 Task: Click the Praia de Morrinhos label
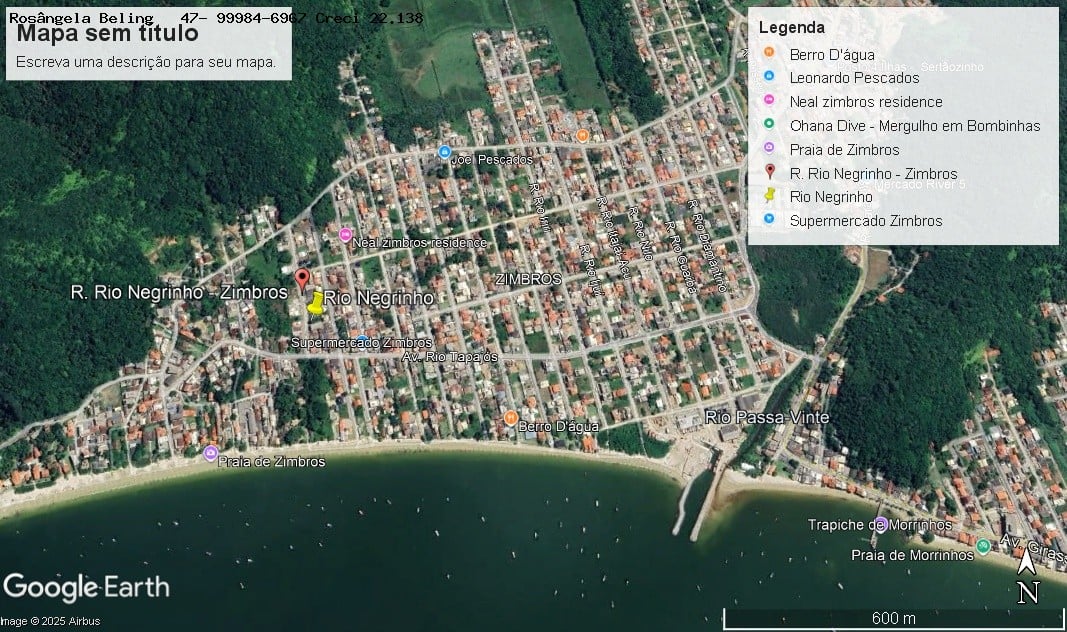pyautogui.click(x=913, y=555)
